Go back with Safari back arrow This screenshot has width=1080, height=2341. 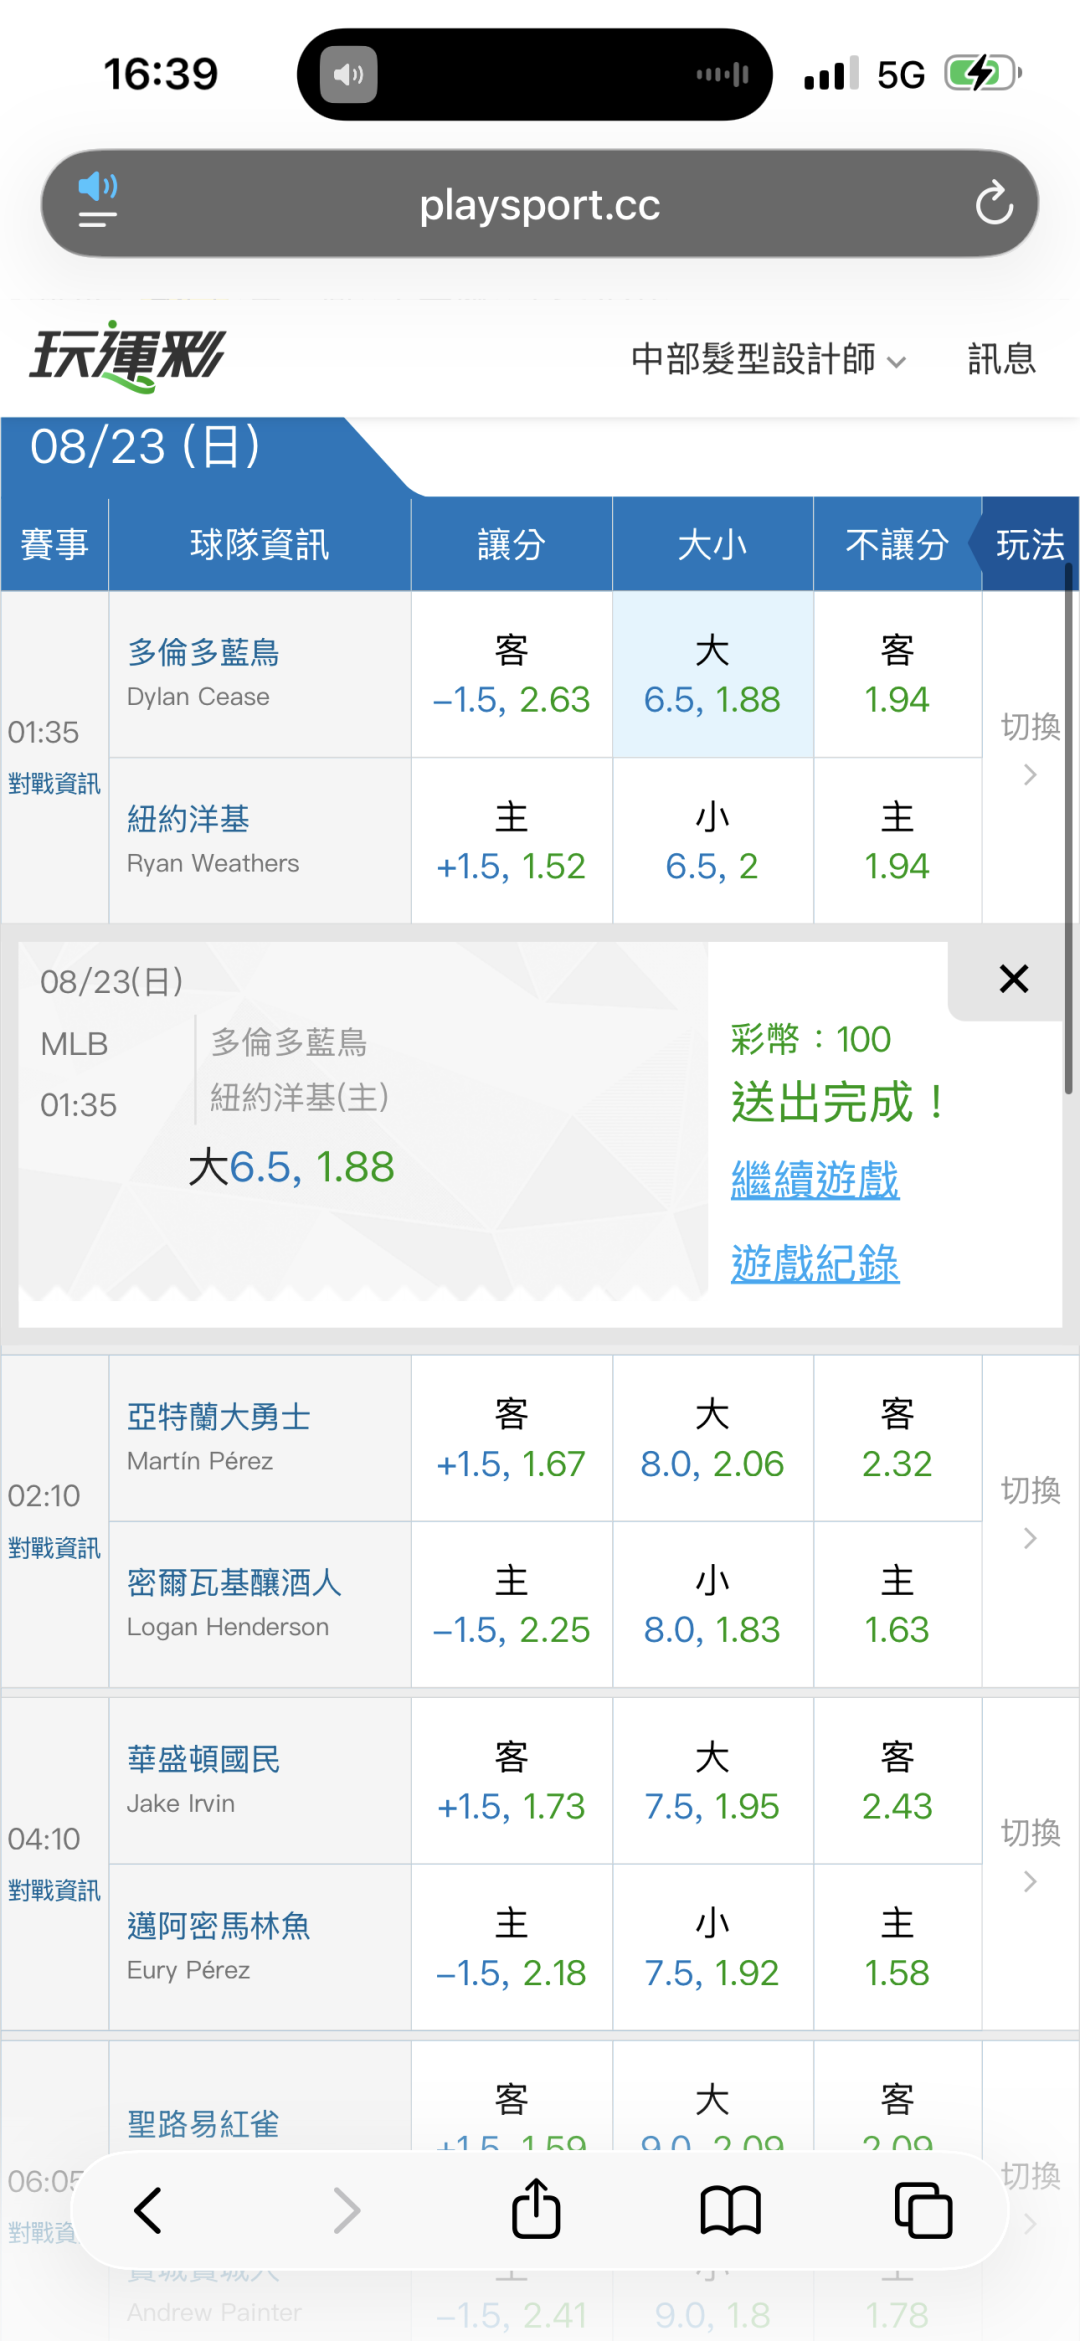(148, 2210)
